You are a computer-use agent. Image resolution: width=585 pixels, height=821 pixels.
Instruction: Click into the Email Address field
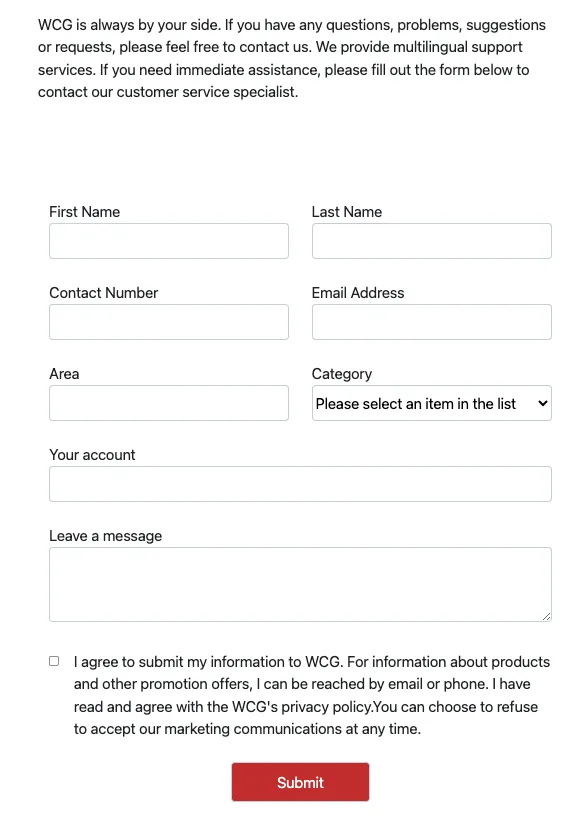(432, 322)
